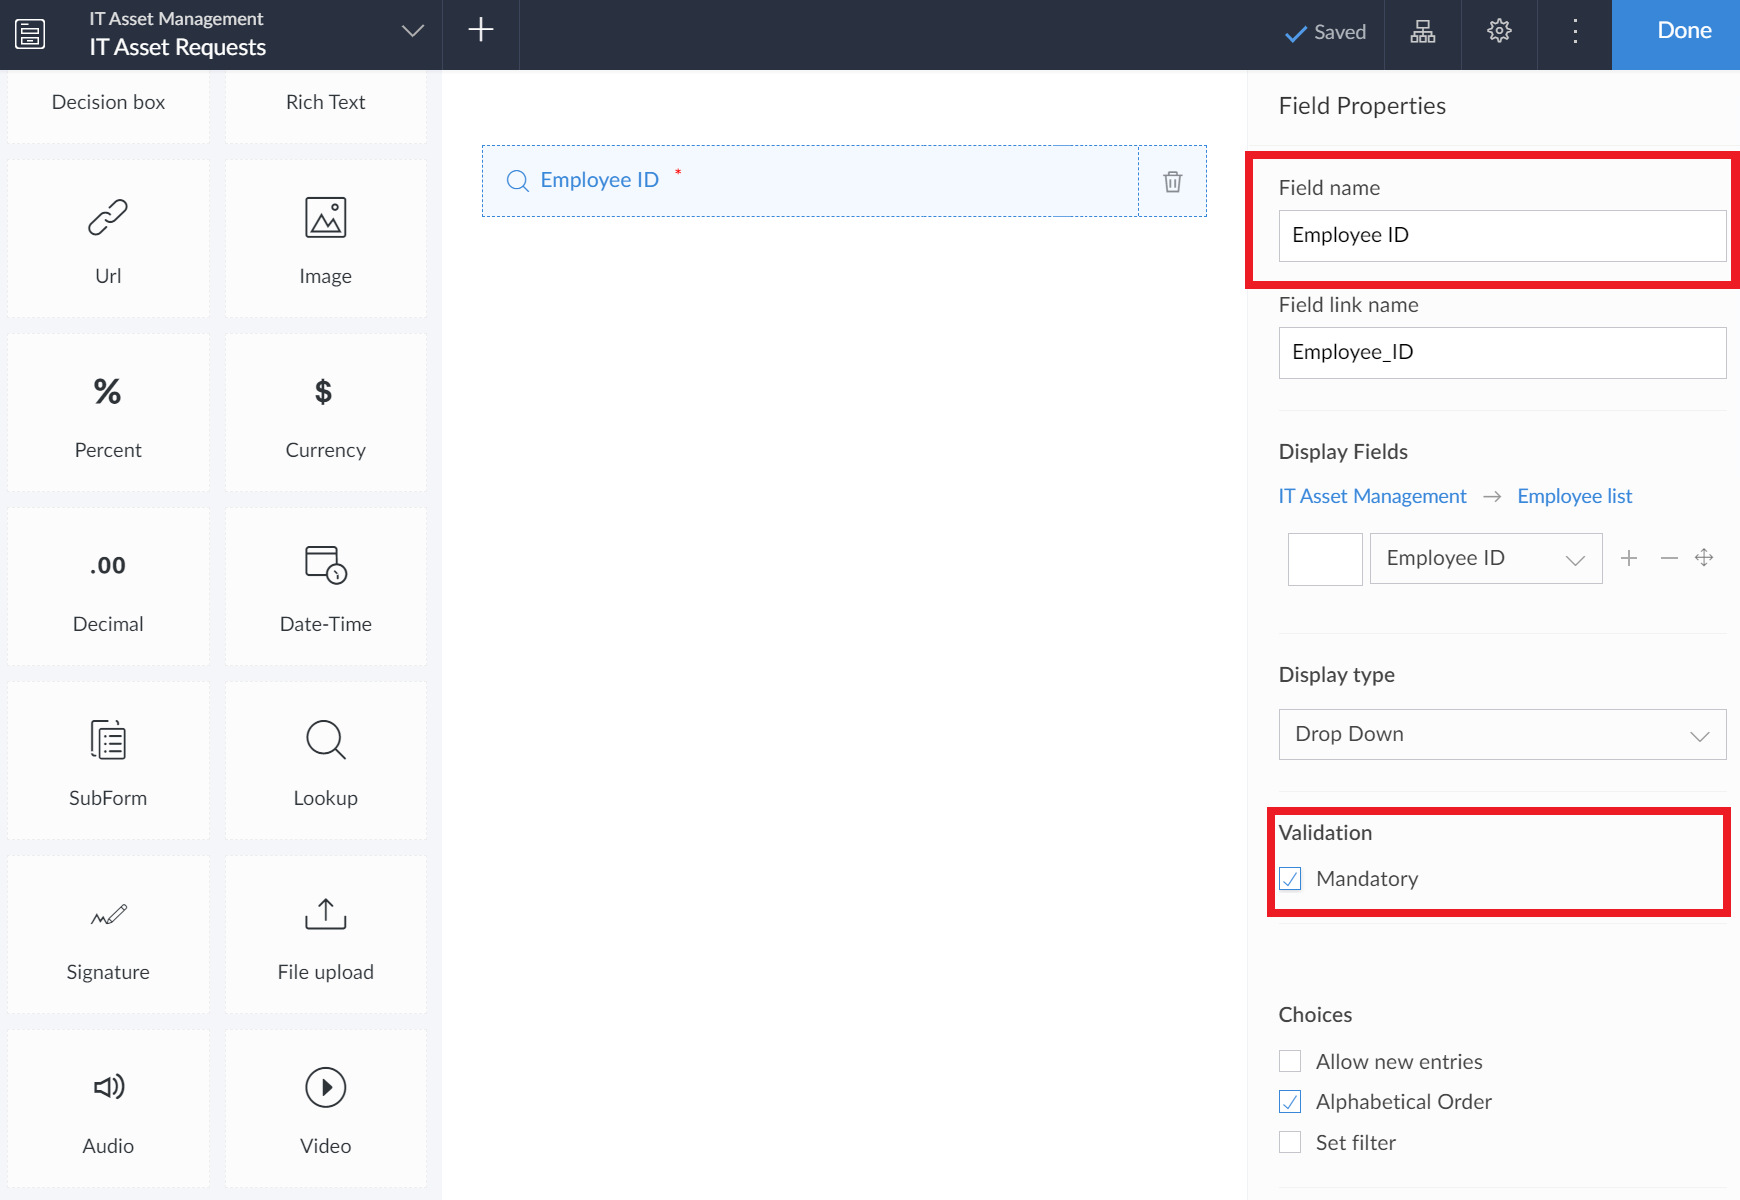The height and width of the screenshot is (1200, 1740).
Task: Open the IT Asset Management link
Action: point(1372,496)
